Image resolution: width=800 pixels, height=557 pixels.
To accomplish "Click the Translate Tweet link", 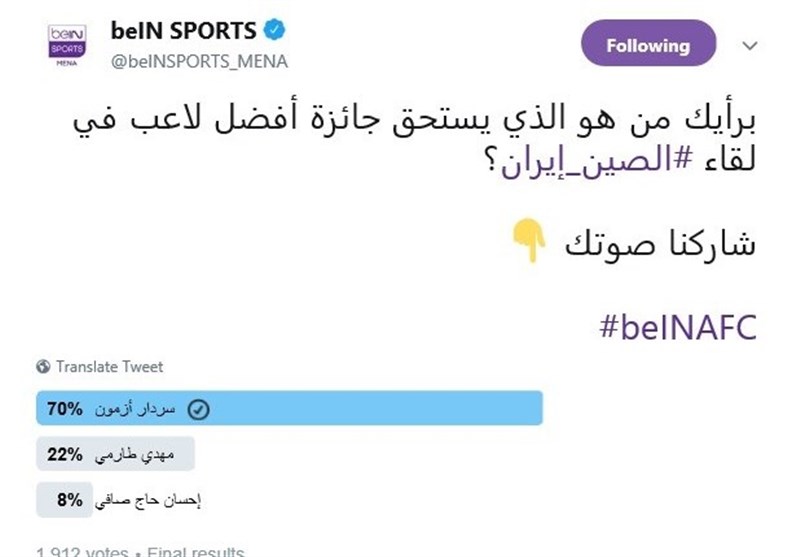I will [x=109, y=367].
